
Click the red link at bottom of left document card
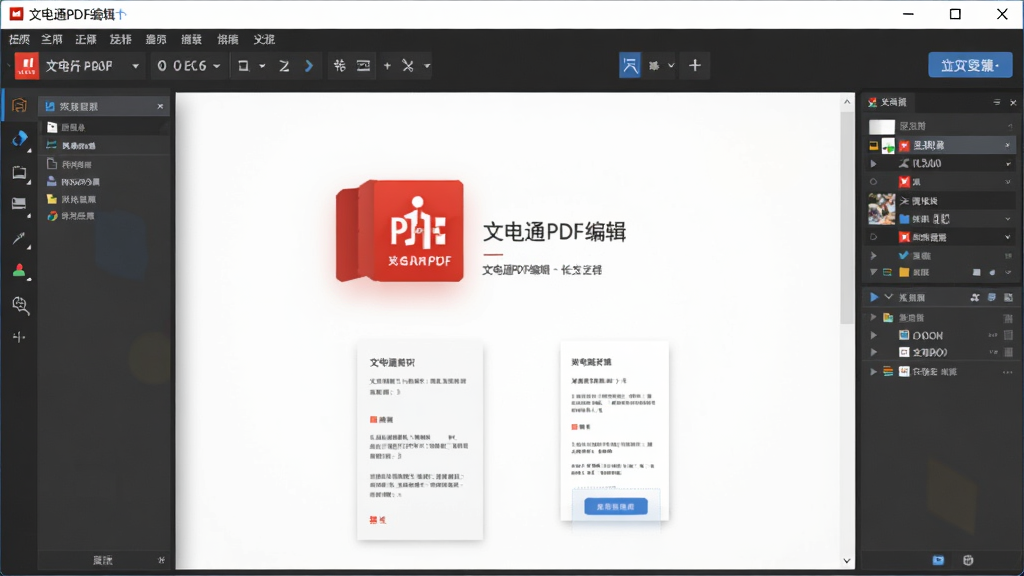tap(377, 520)
